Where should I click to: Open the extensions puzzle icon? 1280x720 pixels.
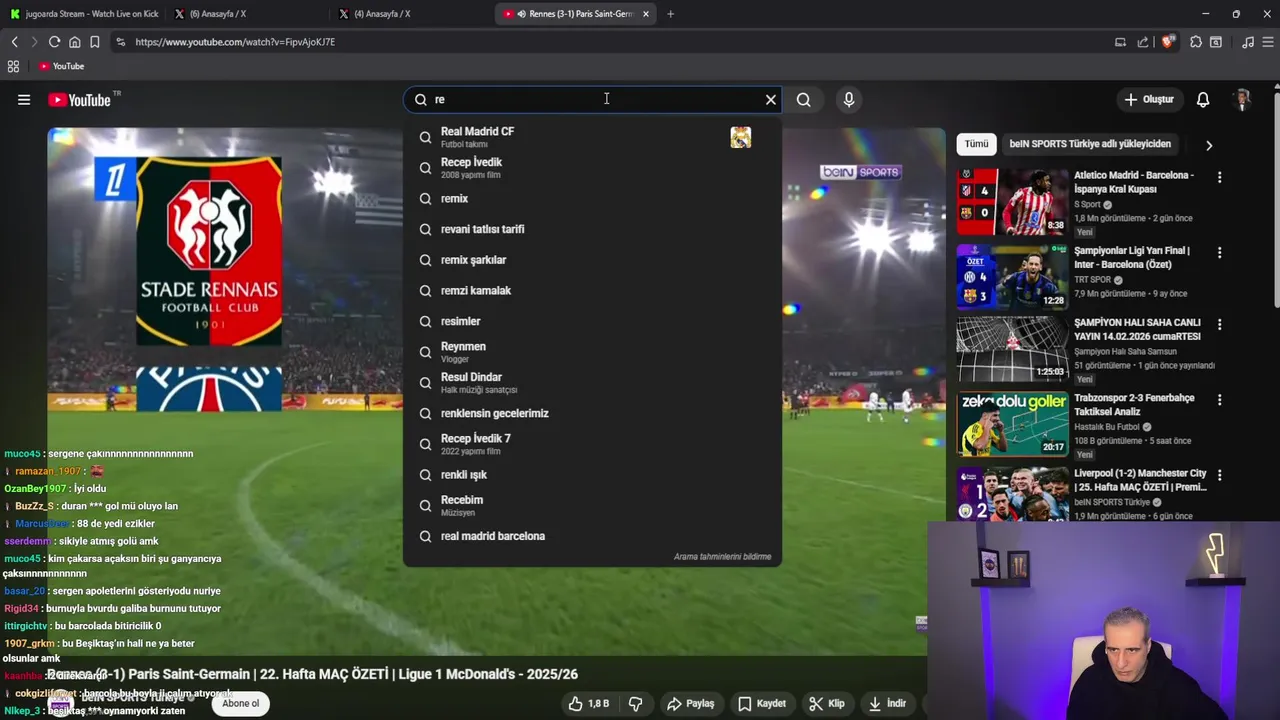coord(1196,42)
